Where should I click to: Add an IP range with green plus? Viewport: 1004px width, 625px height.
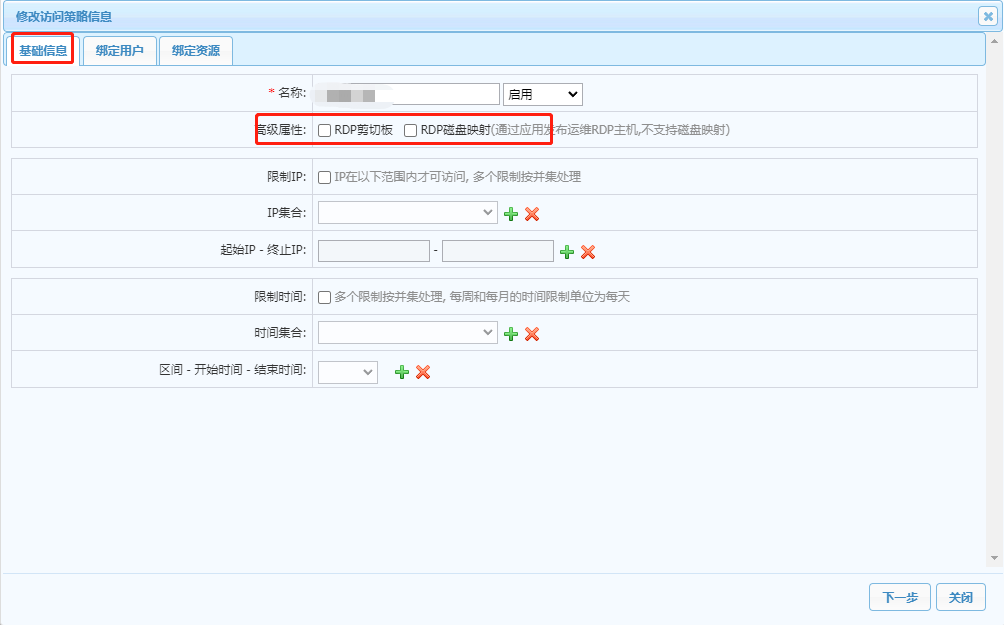tap(567, 252)
